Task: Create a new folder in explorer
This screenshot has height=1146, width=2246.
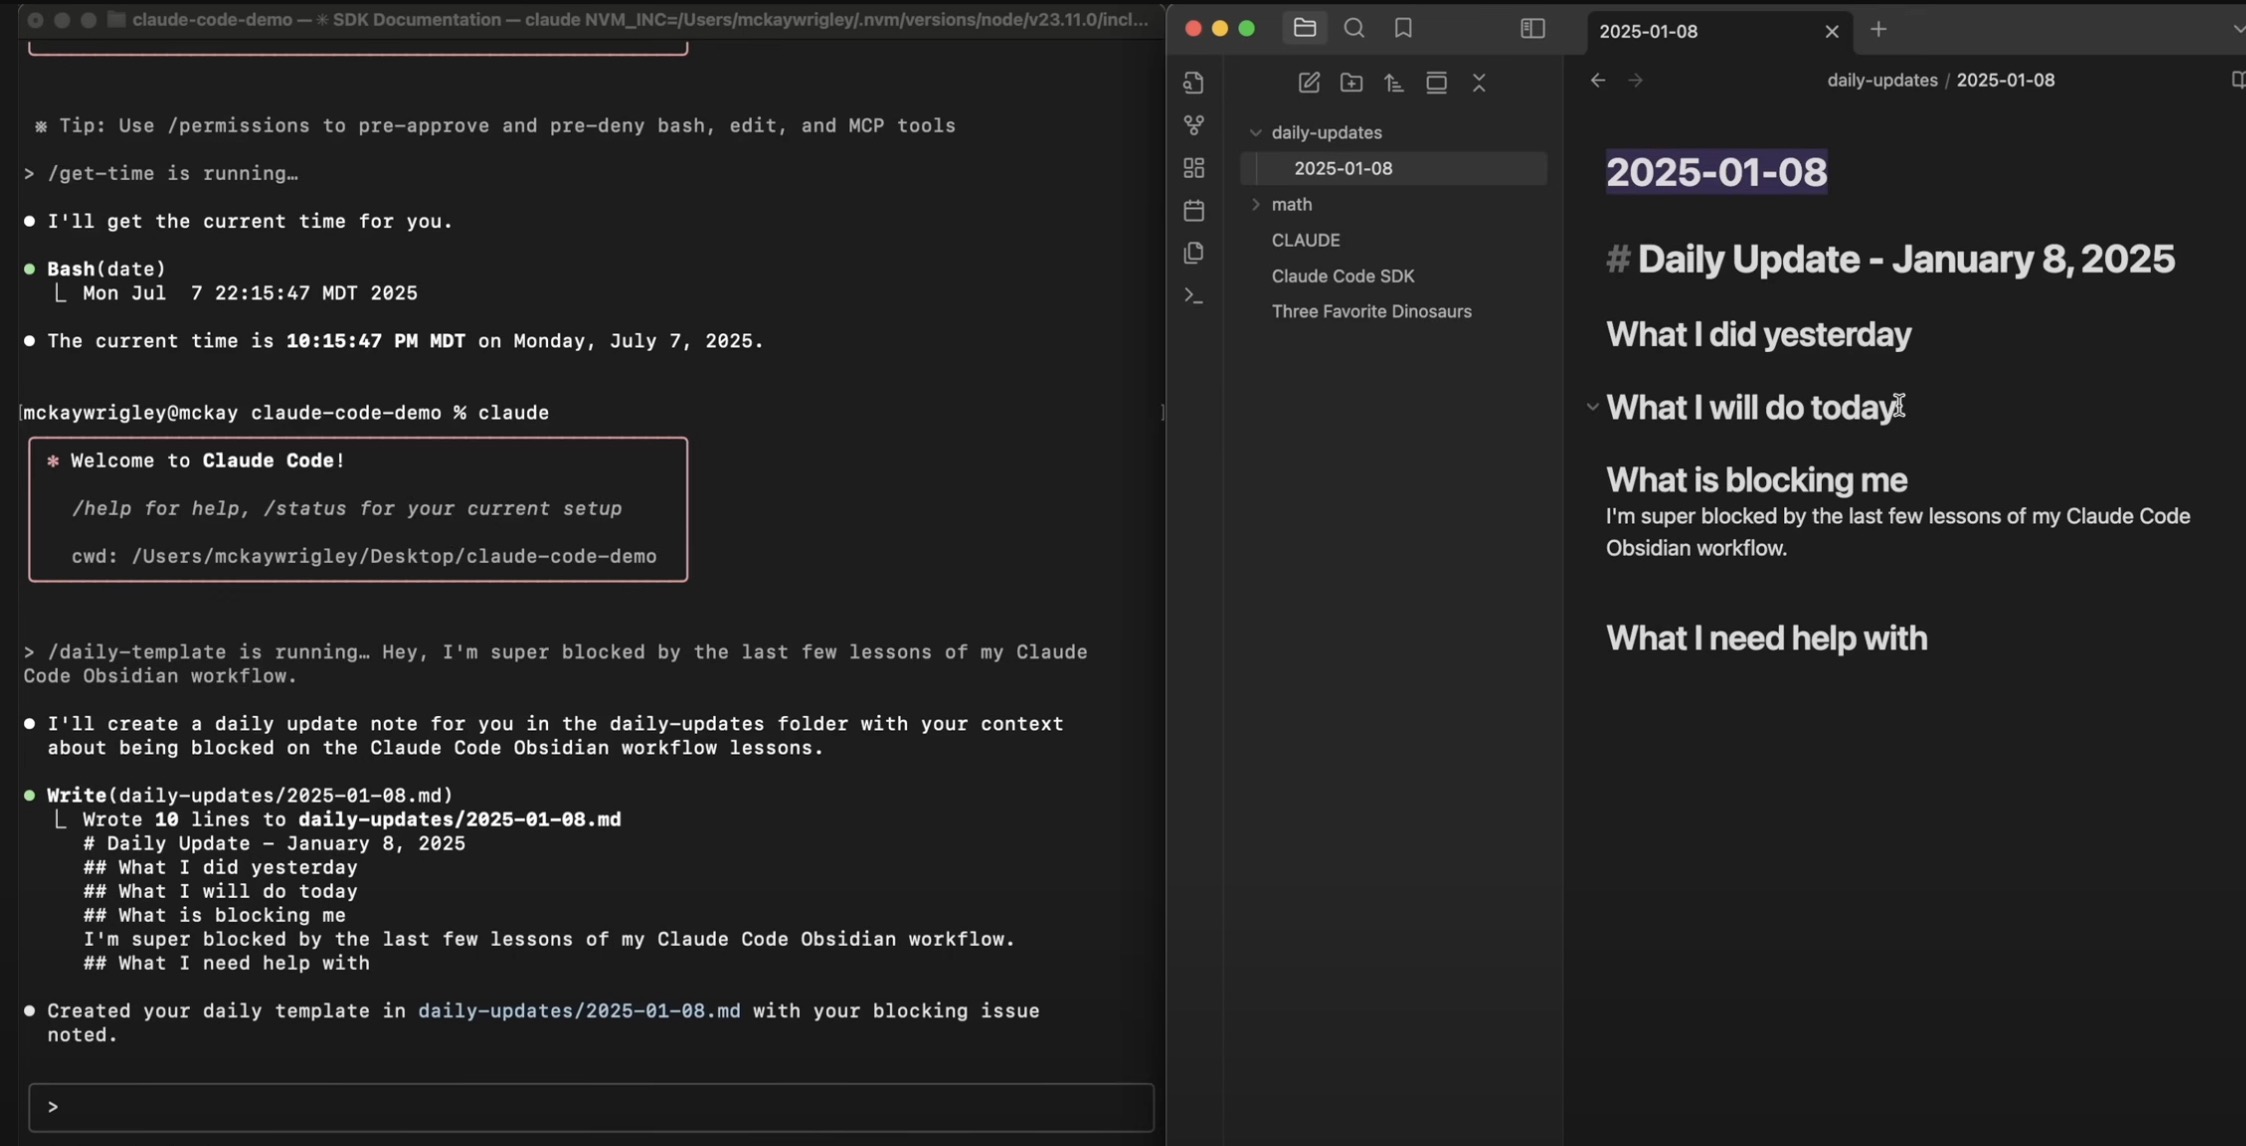Action: click(1351, 83)
